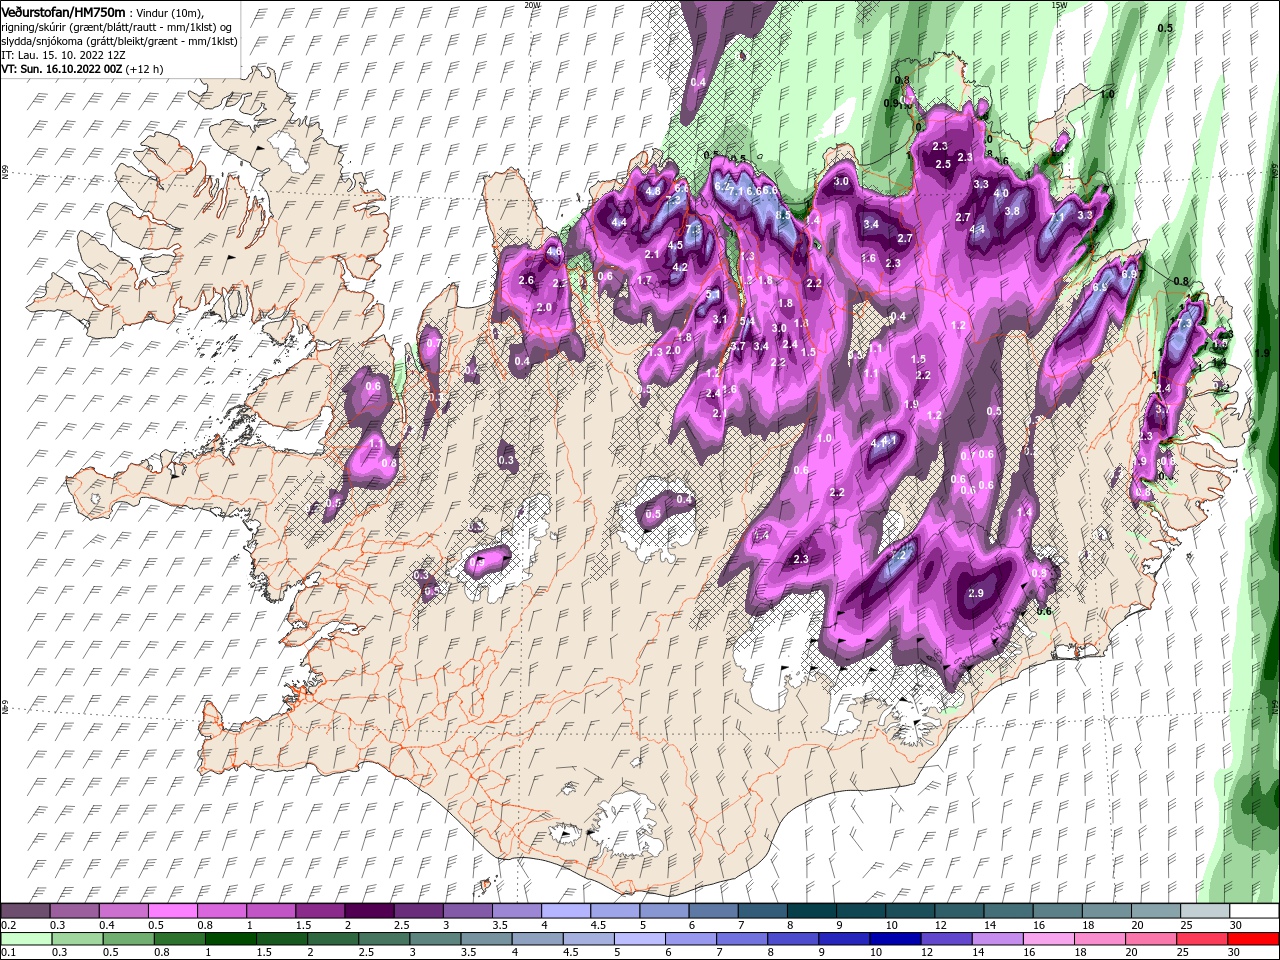Select the darkest purple snow swatch between 2 and 2.5
The width and height of the screenshot is (1280, 960).
tap(368, 911)
